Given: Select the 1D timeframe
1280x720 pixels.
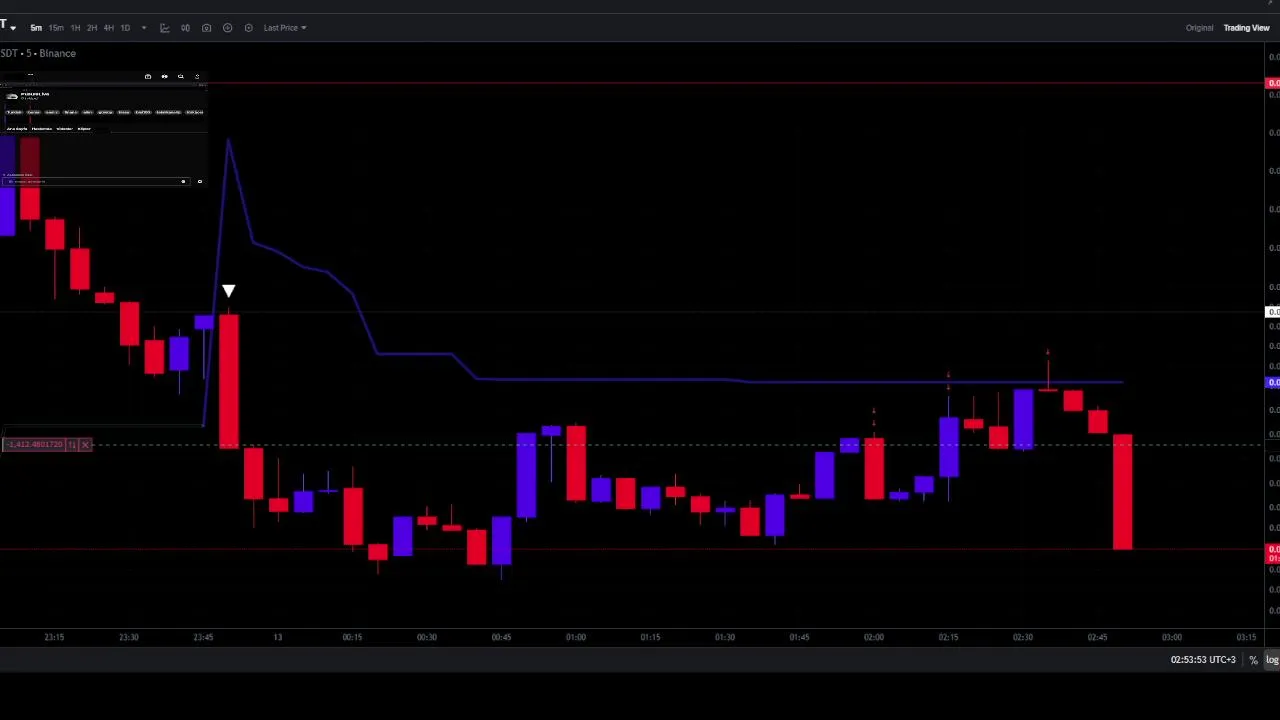Looking at the screenshot, I should pos(125,28).
